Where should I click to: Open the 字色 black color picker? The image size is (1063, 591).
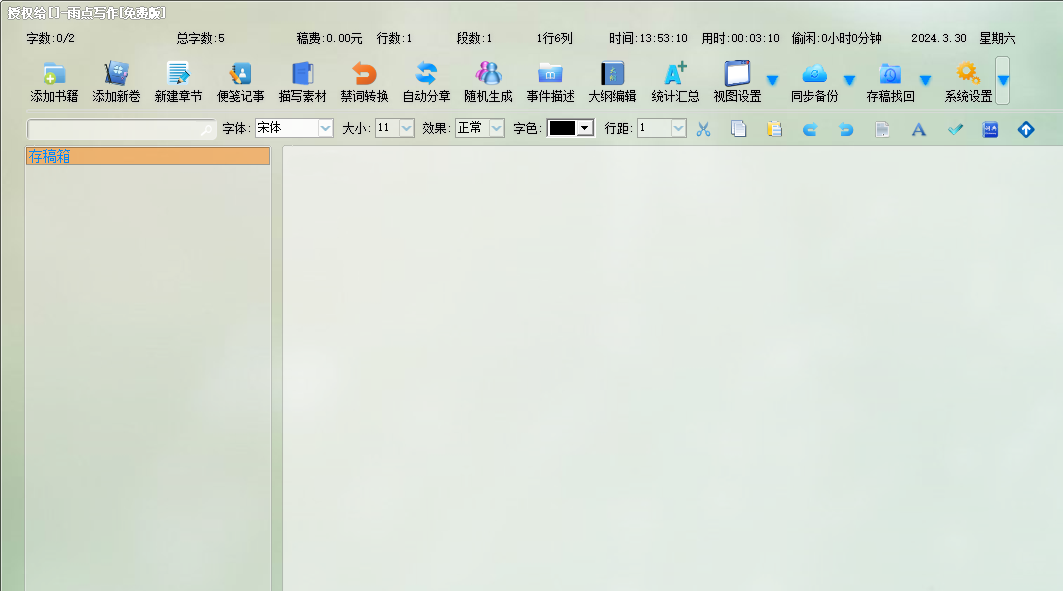click(x=571, y=128)
